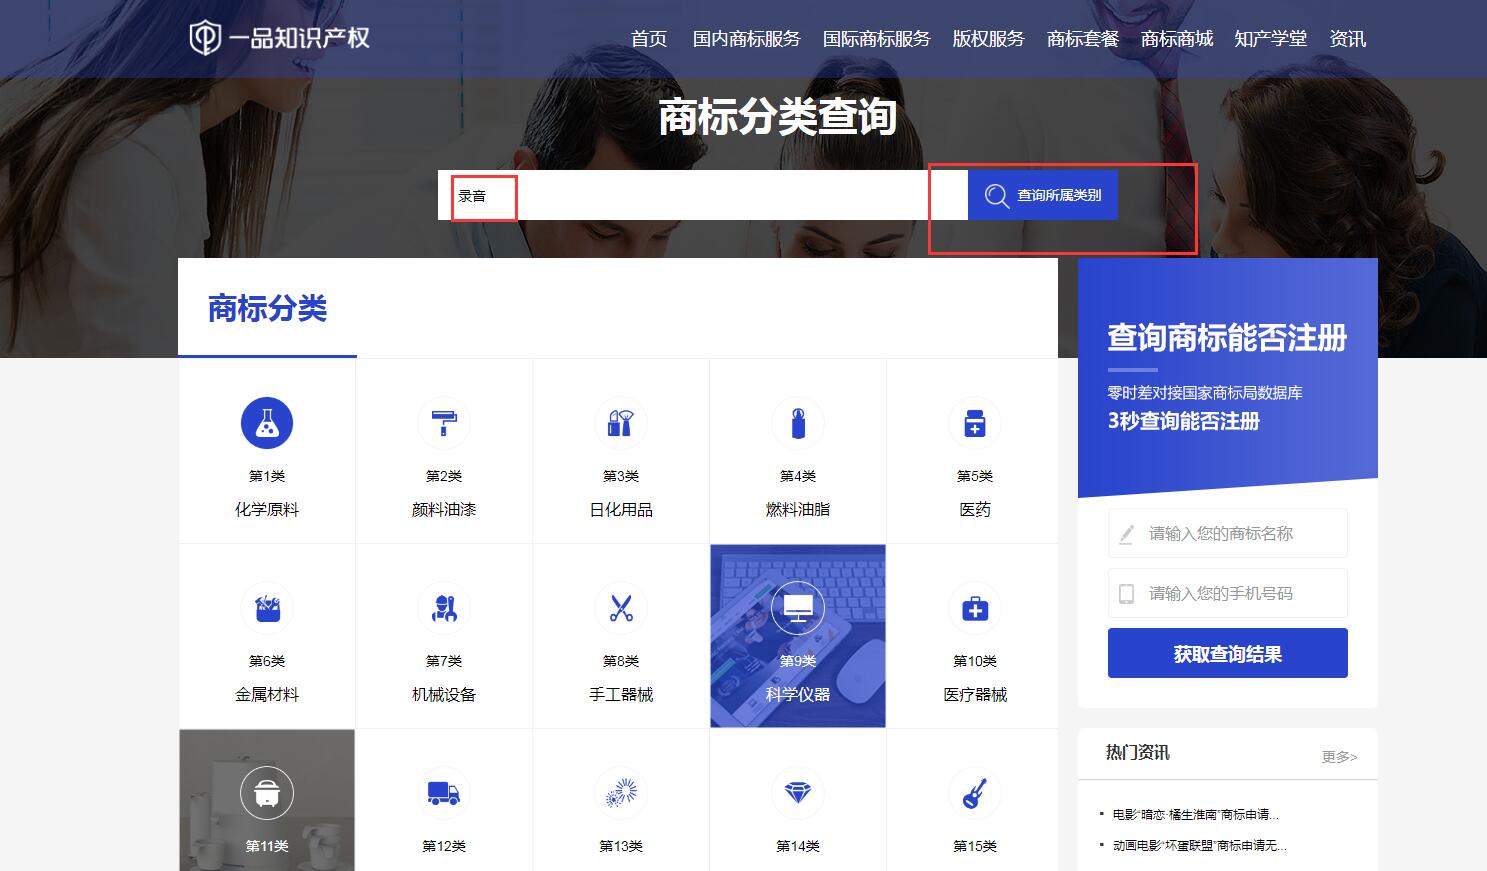Click the pencil icon in the trademark name field
The width and height of the screenshot is (1487, 871).
tap(1126, 534)
